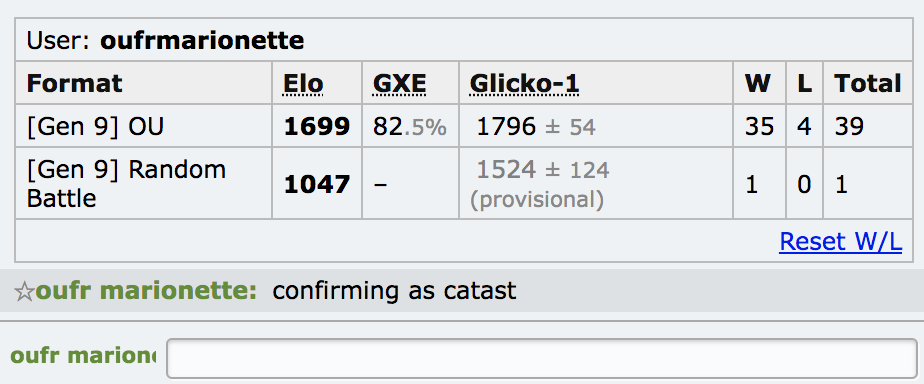Click the 1796 ± 54 Glicko rating
Viewport: 924px width, 384px height.
coord(536,126)
